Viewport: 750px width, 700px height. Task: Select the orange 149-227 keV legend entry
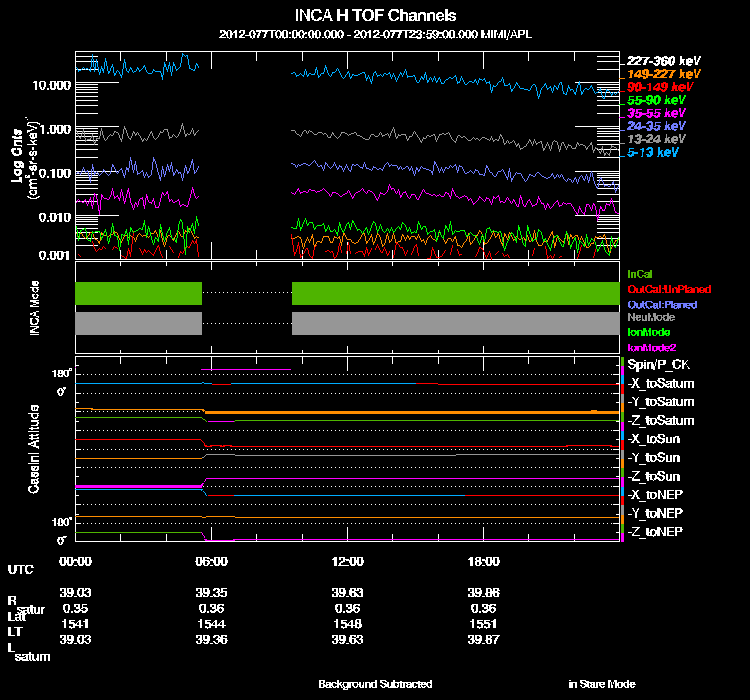(658, 74)
